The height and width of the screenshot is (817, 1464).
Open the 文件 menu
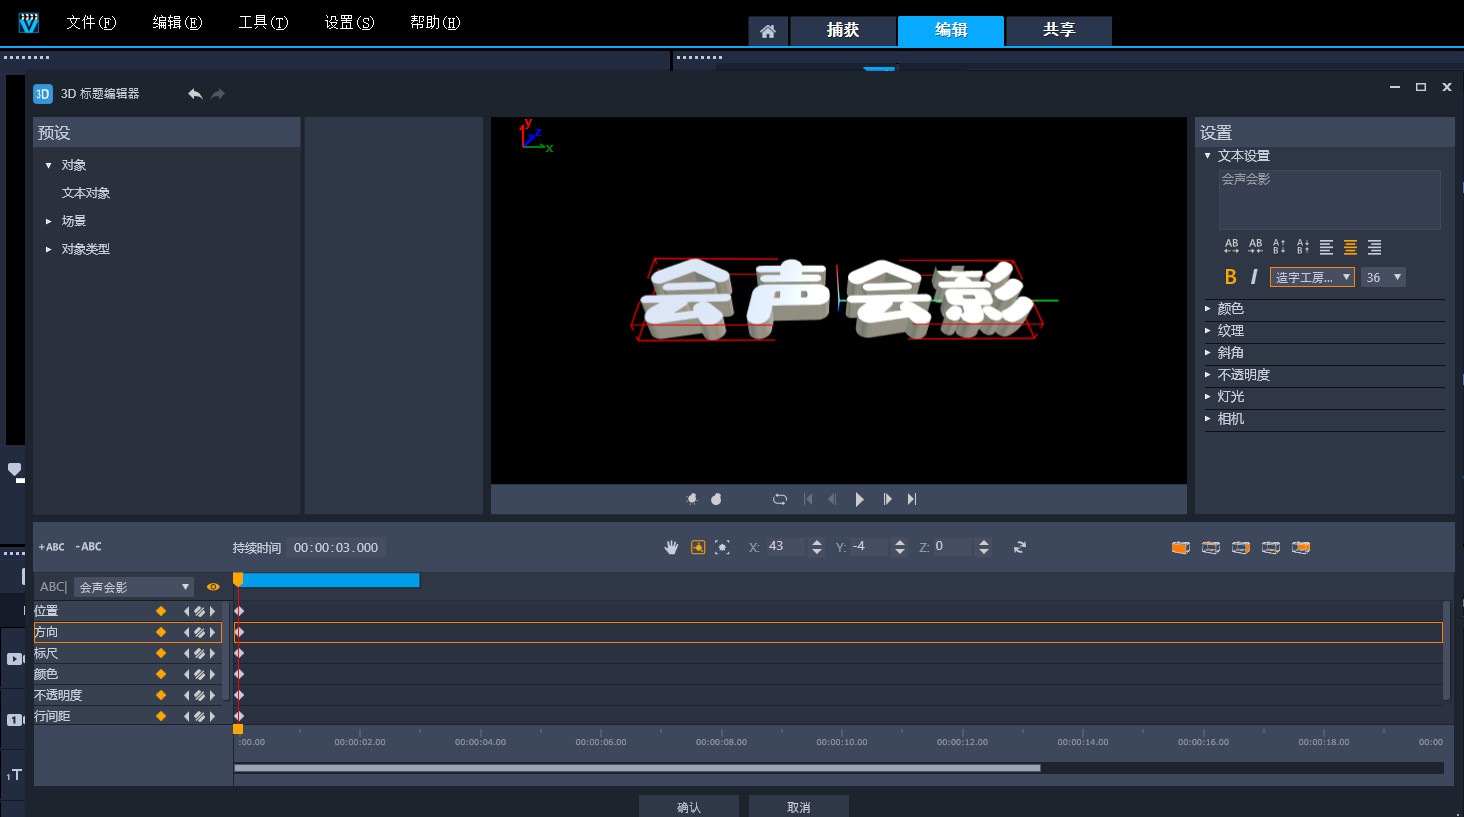click(91, 22)
